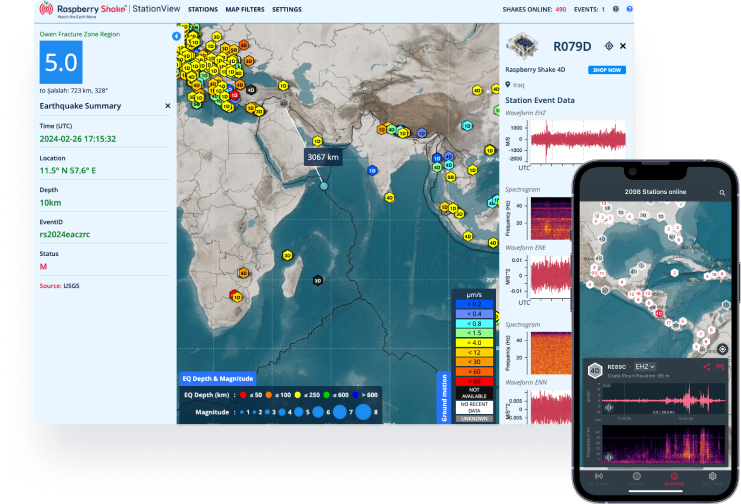Click the Raspberry Shake logo
This screenshot has width=741, height=504.
click(83, 9)
